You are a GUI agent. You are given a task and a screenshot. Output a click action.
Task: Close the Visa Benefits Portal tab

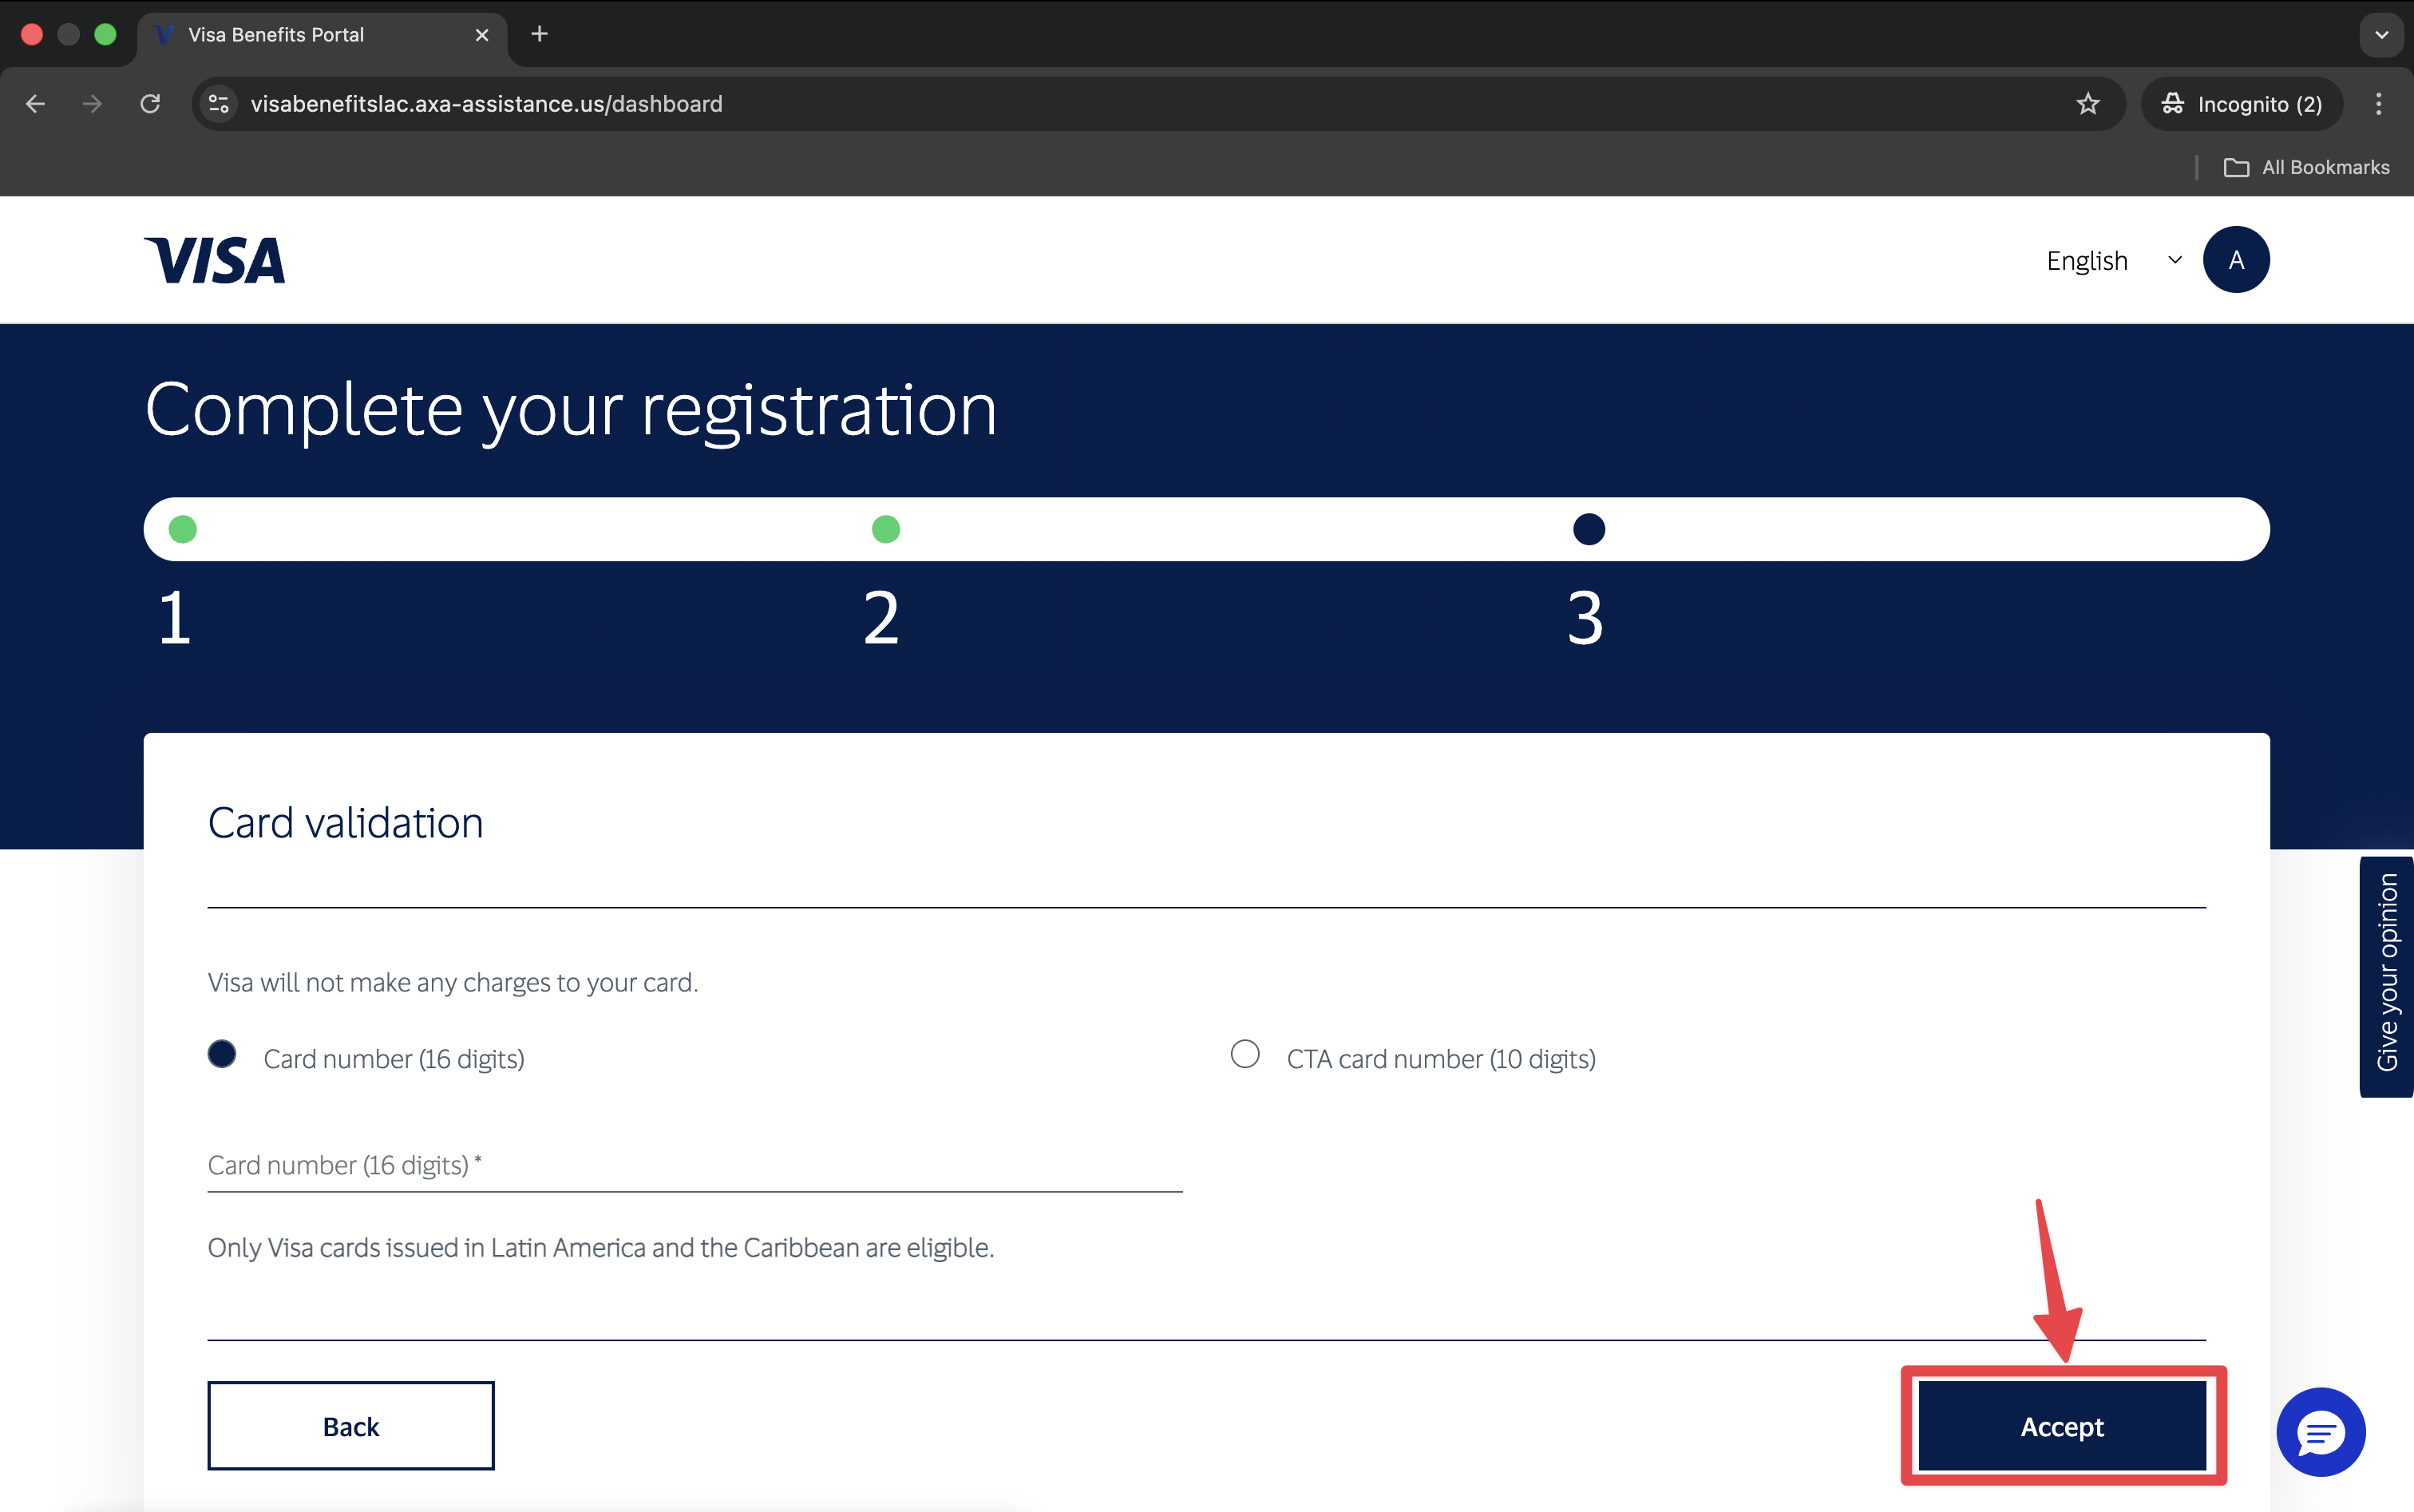coord(482,35)
